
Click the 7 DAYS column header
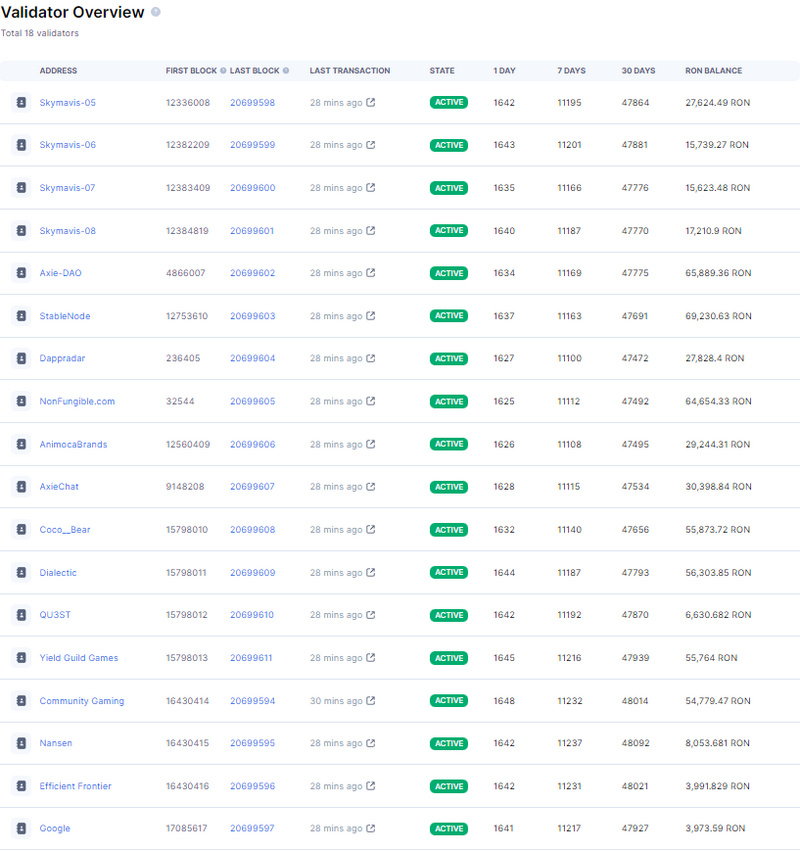571,71
